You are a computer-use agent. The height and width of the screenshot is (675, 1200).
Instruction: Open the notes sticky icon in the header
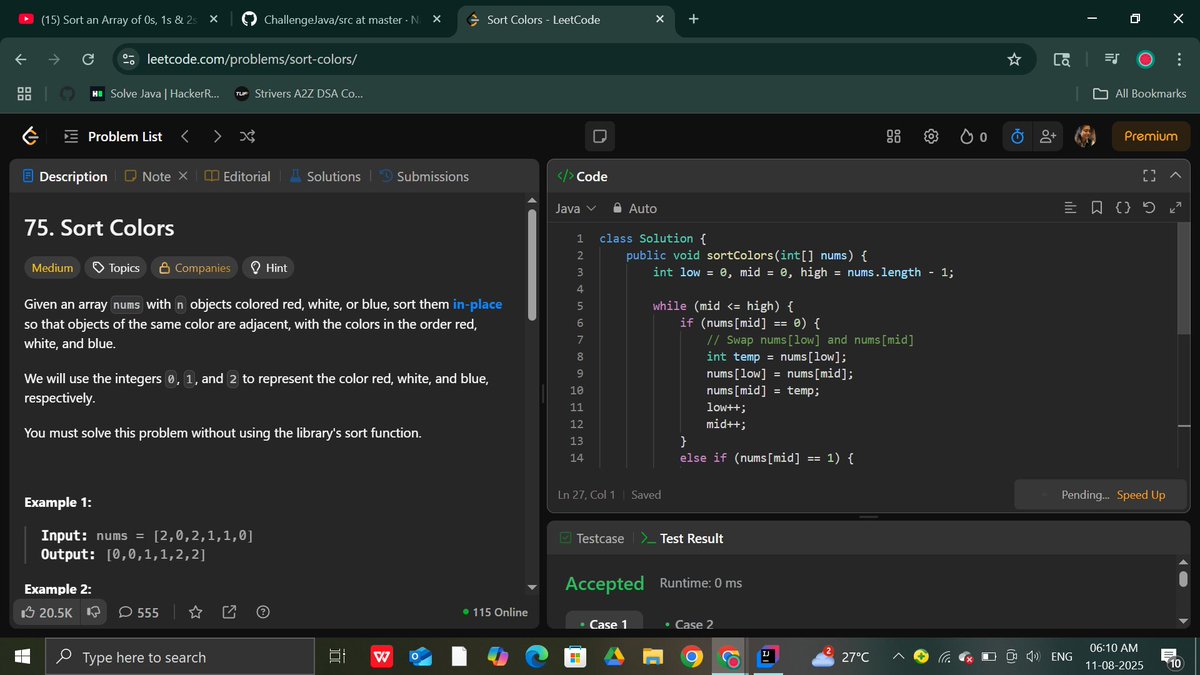click(598, 136)
